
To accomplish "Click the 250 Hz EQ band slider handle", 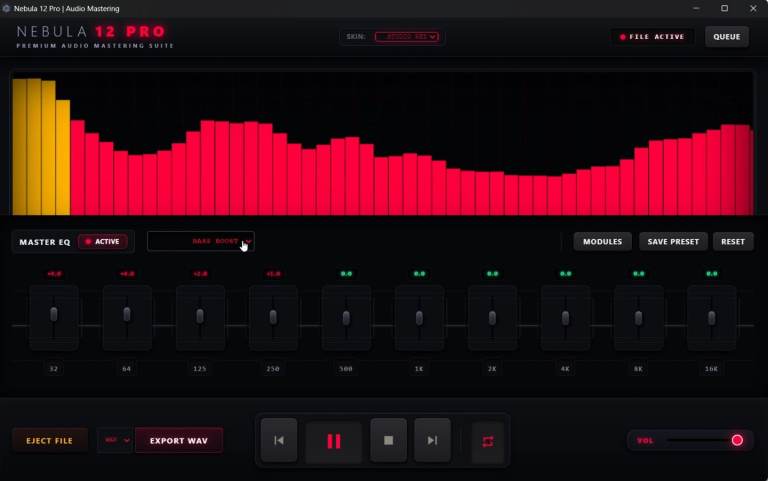I will click(273, 317).
